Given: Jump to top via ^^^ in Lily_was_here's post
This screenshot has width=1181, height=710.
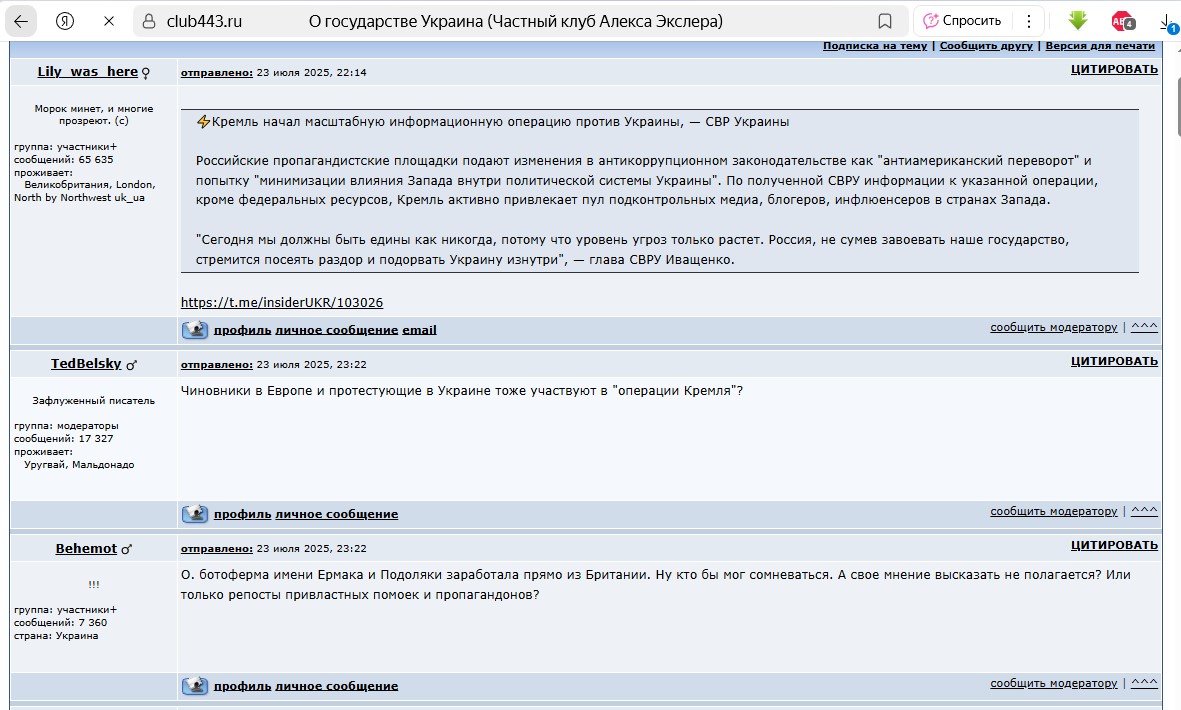Looking at the screenshot, I should (1144, 327).
